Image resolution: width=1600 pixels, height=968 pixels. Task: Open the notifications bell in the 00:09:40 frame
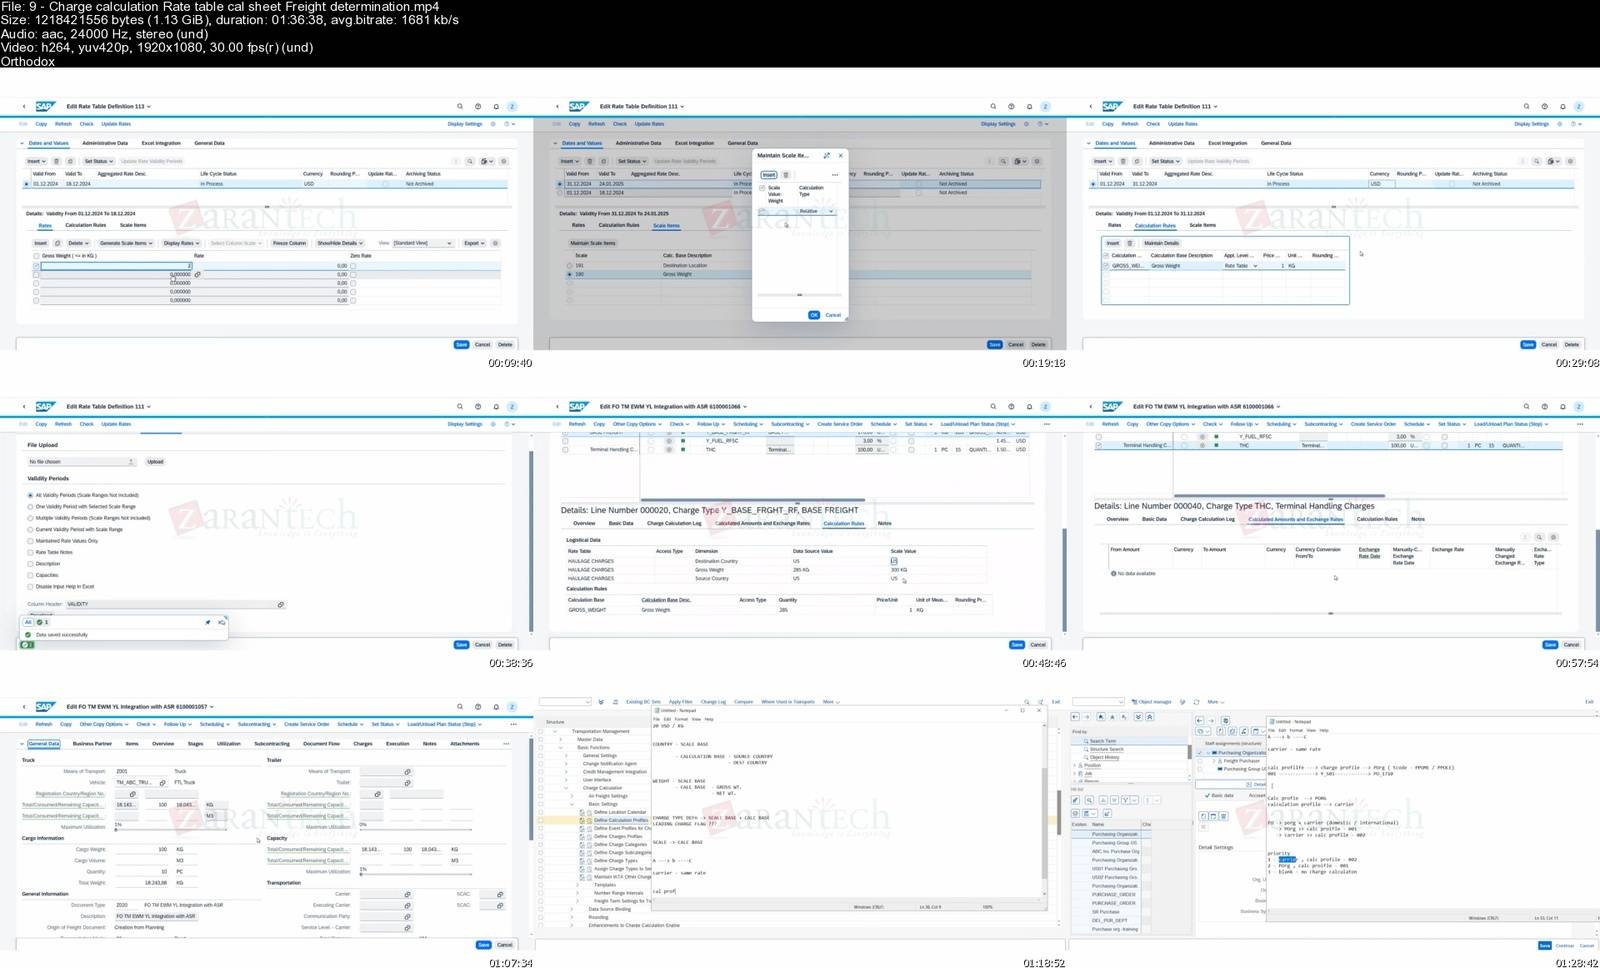[x=496, y=106]
